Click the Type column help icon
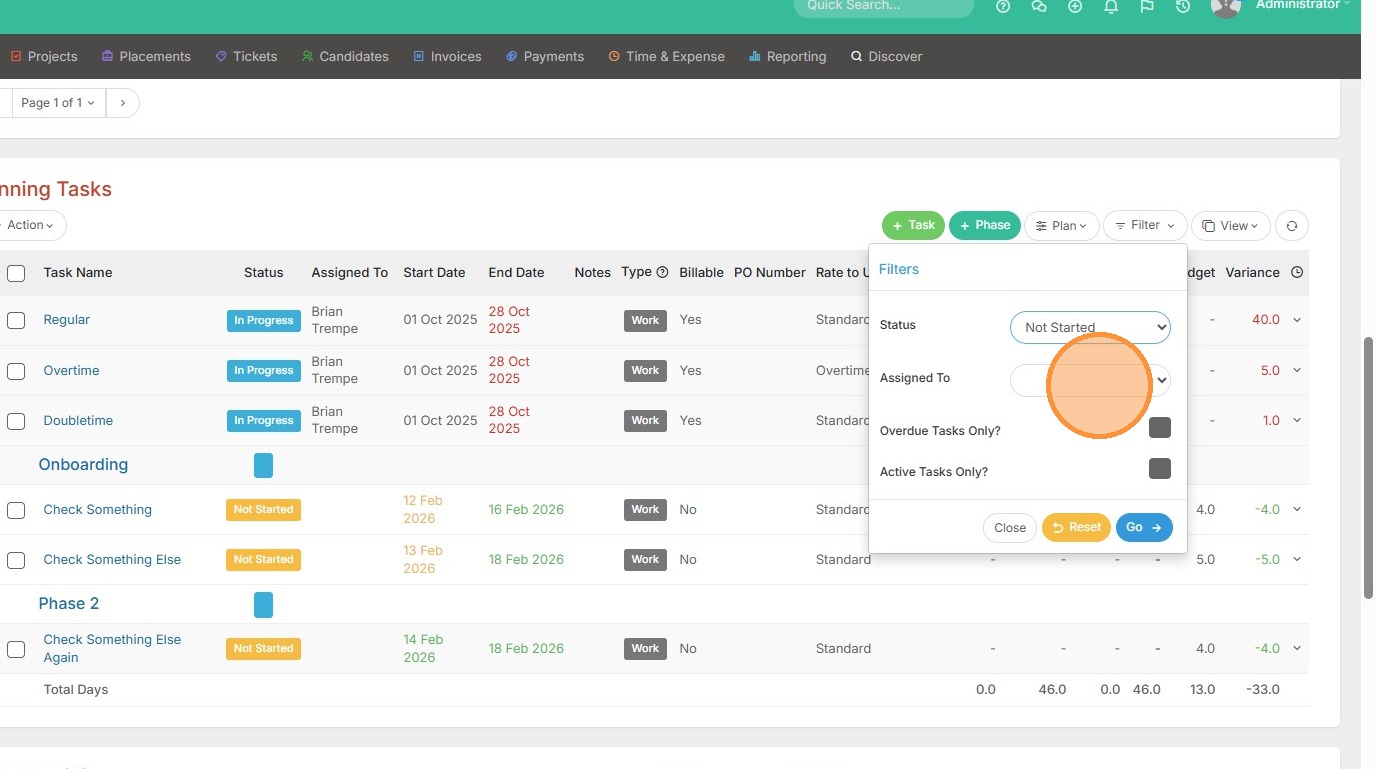This screenshot has height=769, width=1376. point(662,272)
